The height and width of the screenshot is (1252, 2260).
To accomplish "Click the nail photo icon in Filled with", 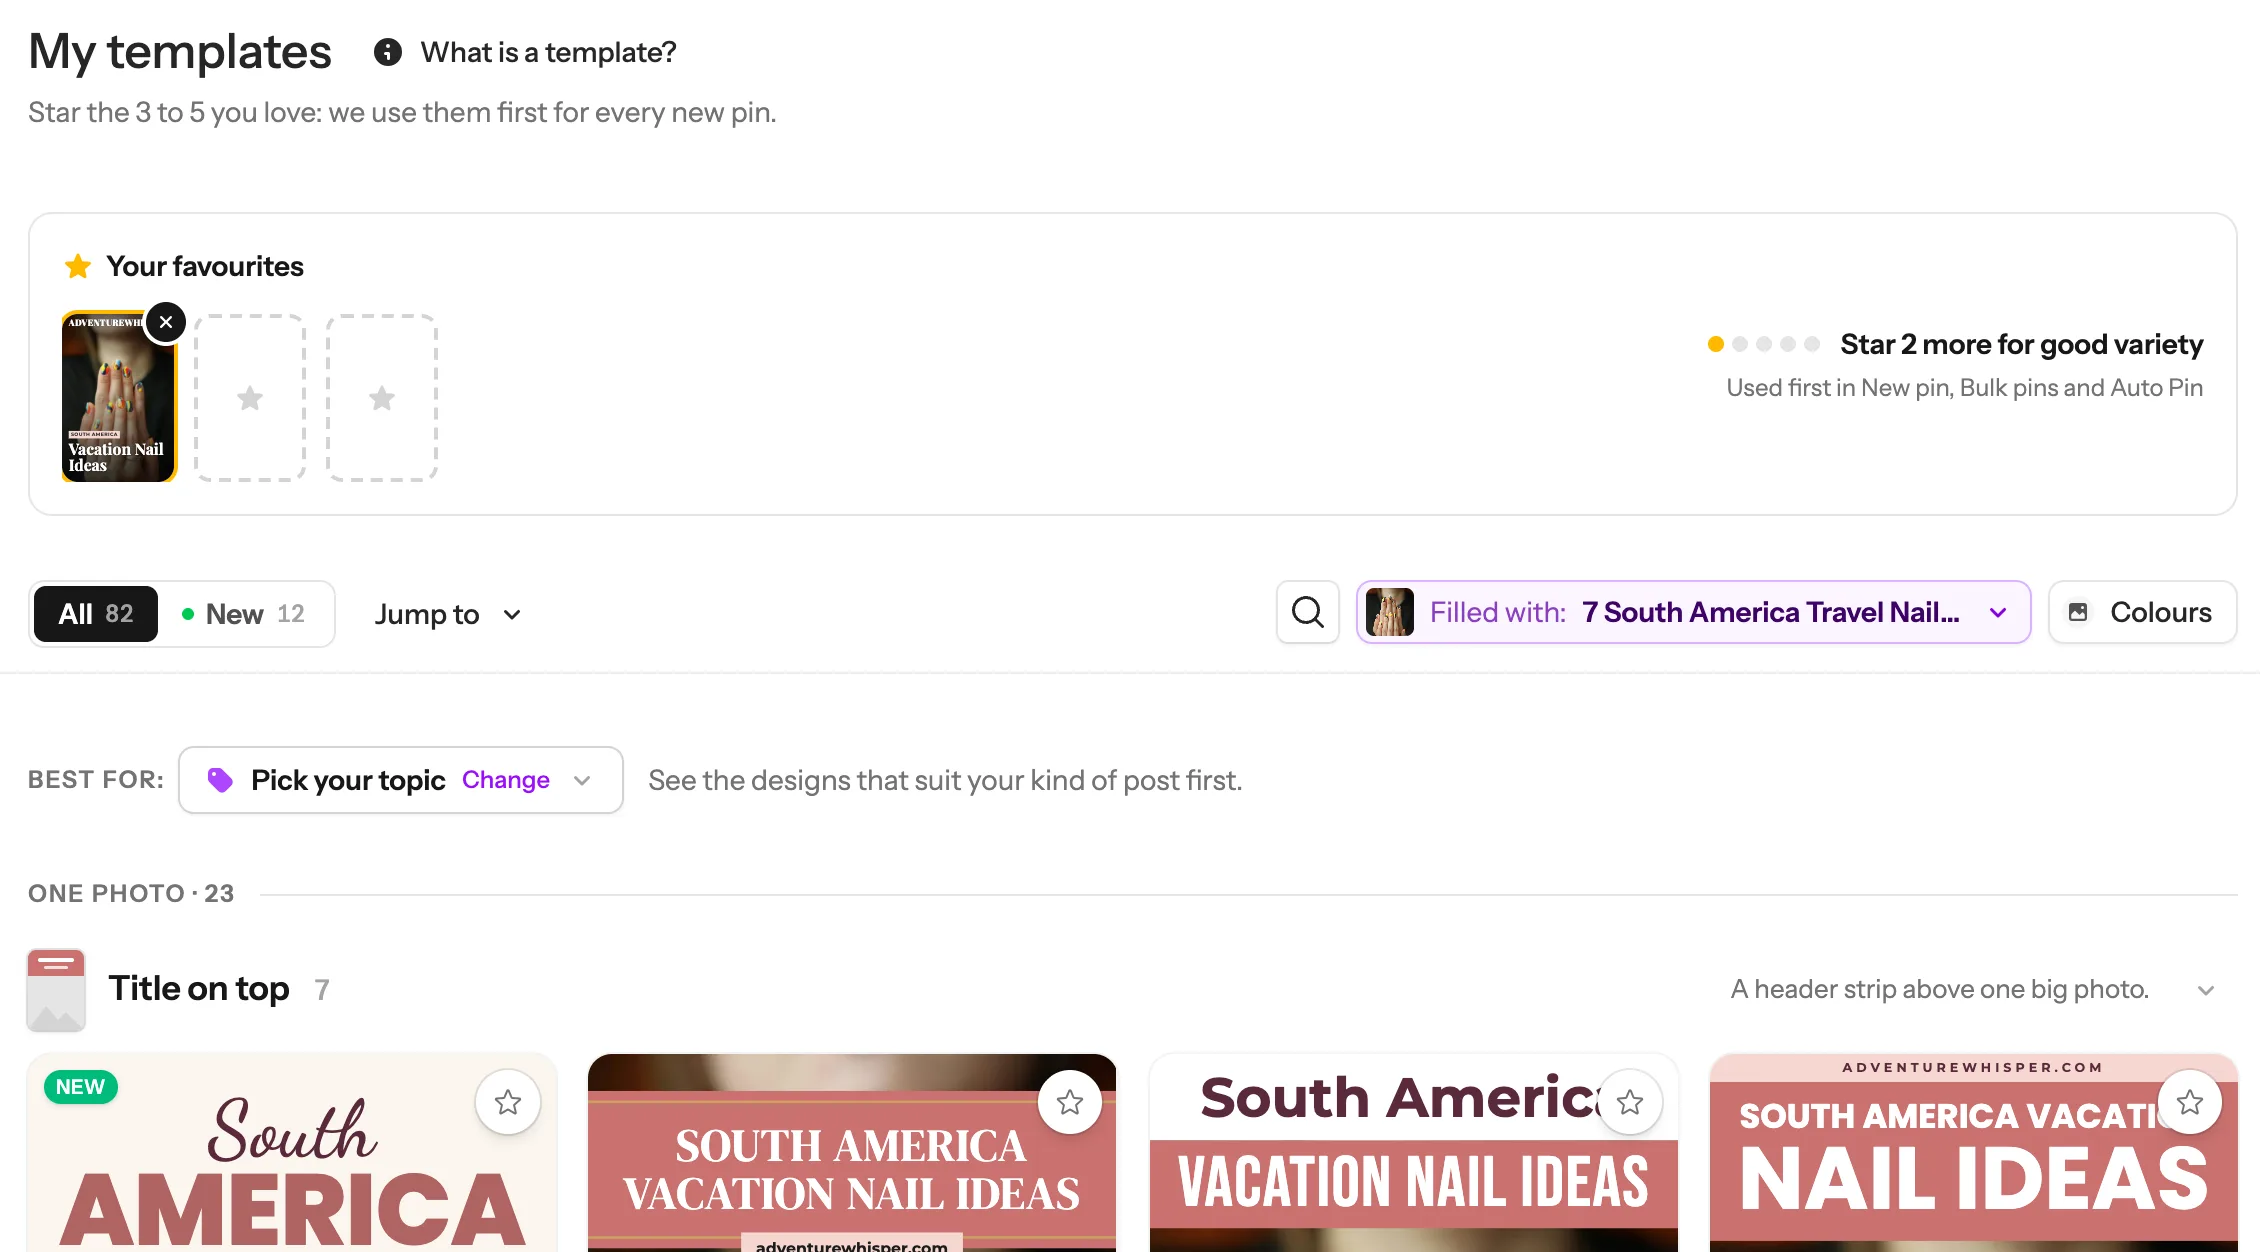I will tap(1390, 612).
